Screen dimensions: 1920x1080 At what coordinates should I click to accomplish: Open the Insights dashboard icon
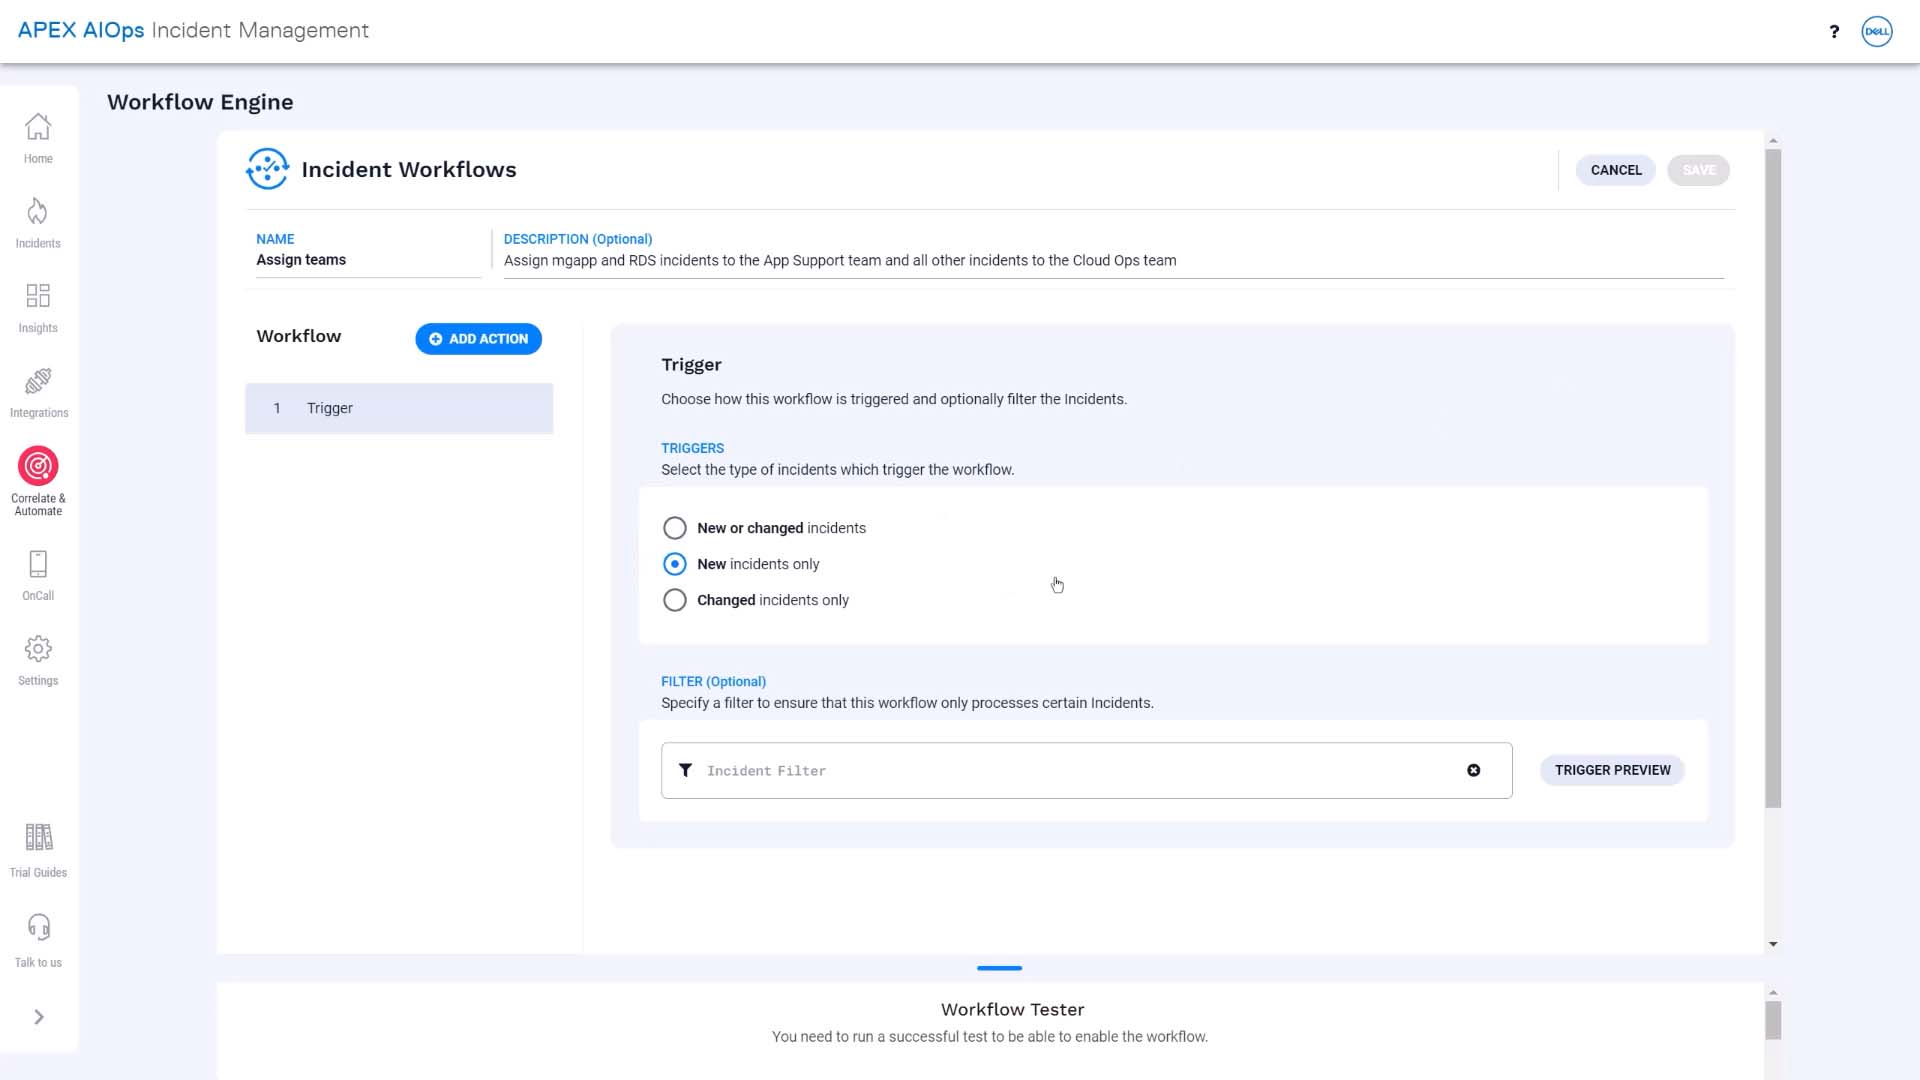[x=38, y=296]
